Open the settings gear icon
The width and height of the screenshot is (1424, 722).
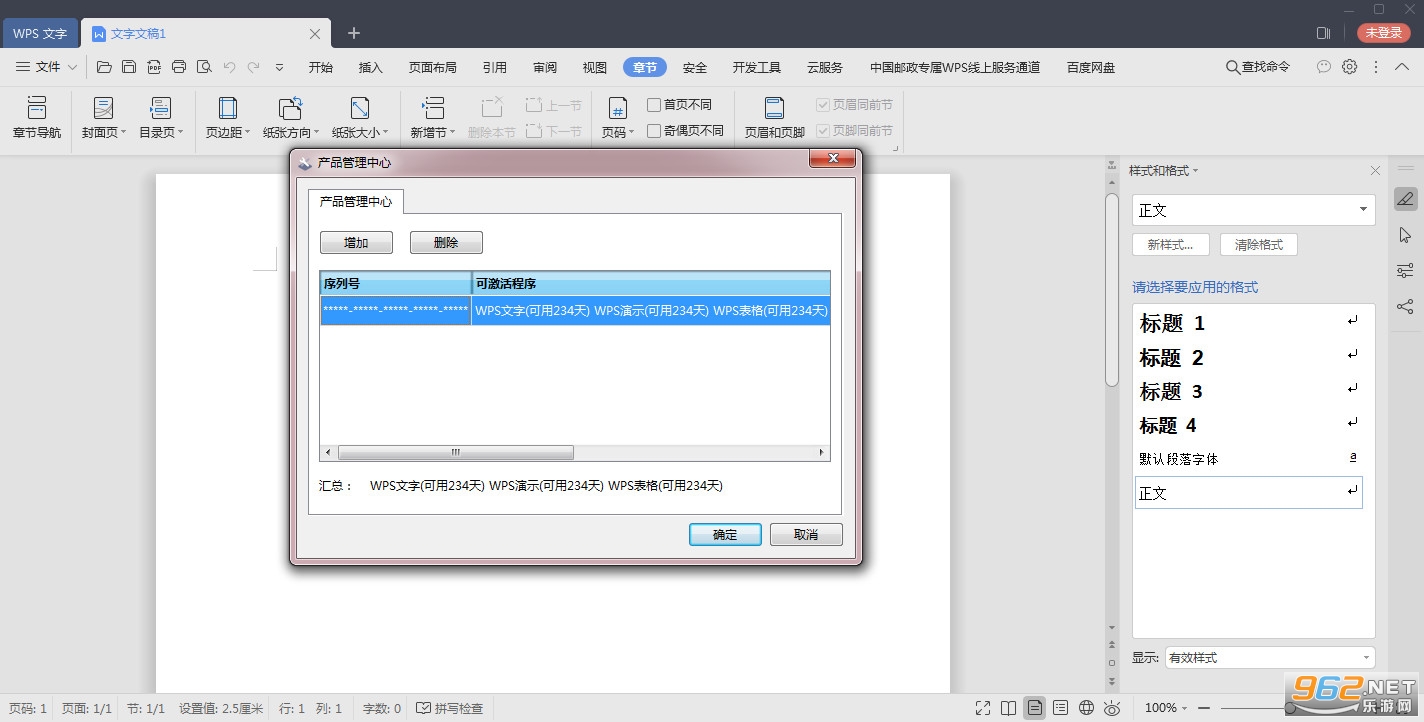pos(1350,67)
